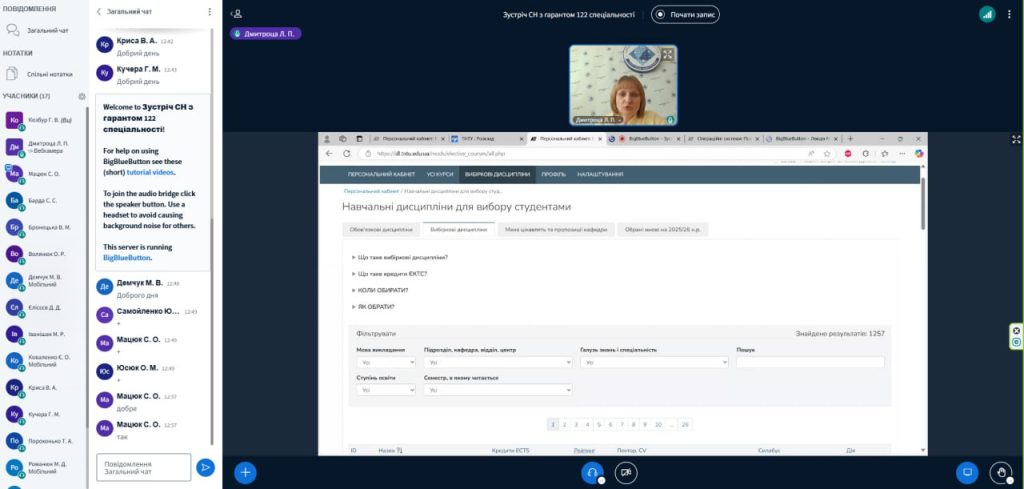Open the participants settings gear
1024x489 pixels.
(x=82, y=96)
